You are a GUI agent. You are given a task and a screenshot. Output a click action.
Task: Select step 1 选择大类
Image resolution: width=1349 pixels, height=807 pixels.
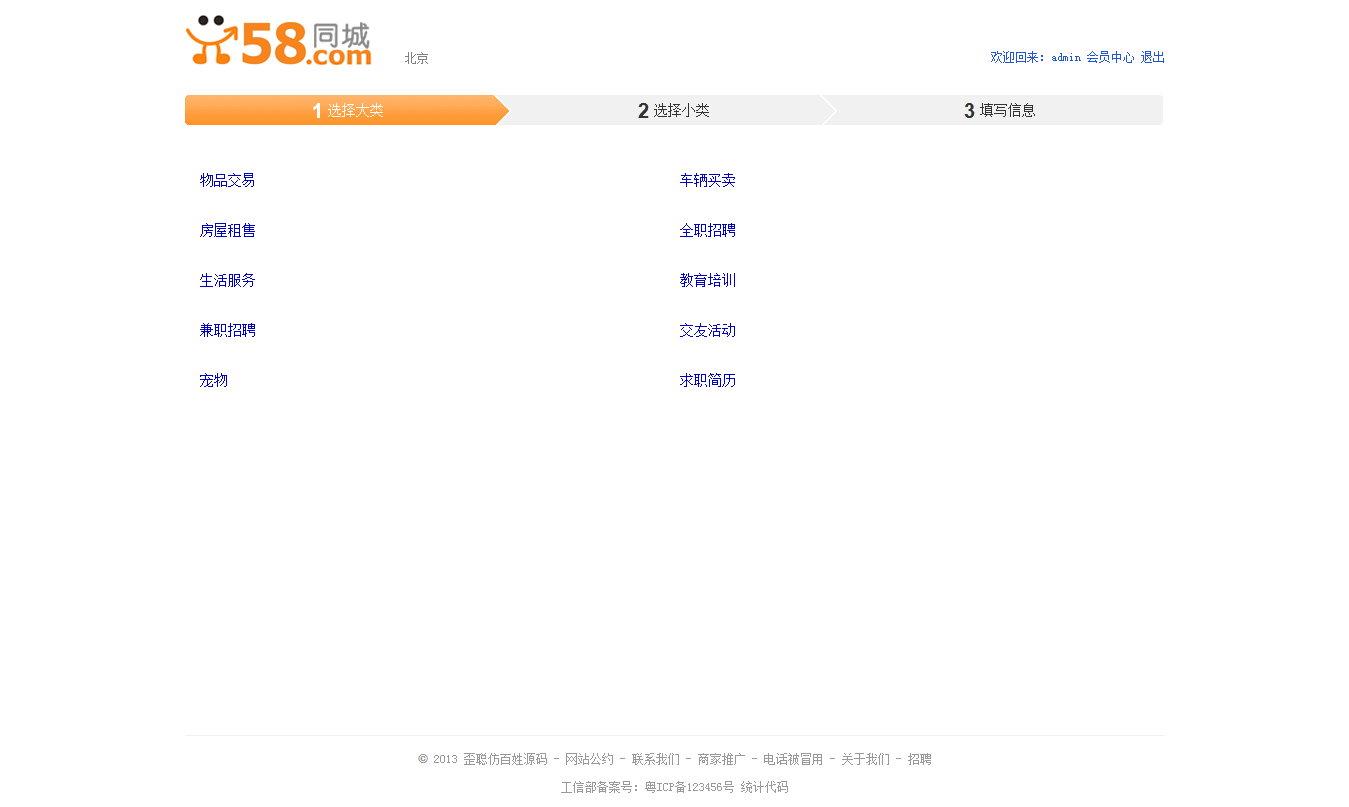coord(347,110)
